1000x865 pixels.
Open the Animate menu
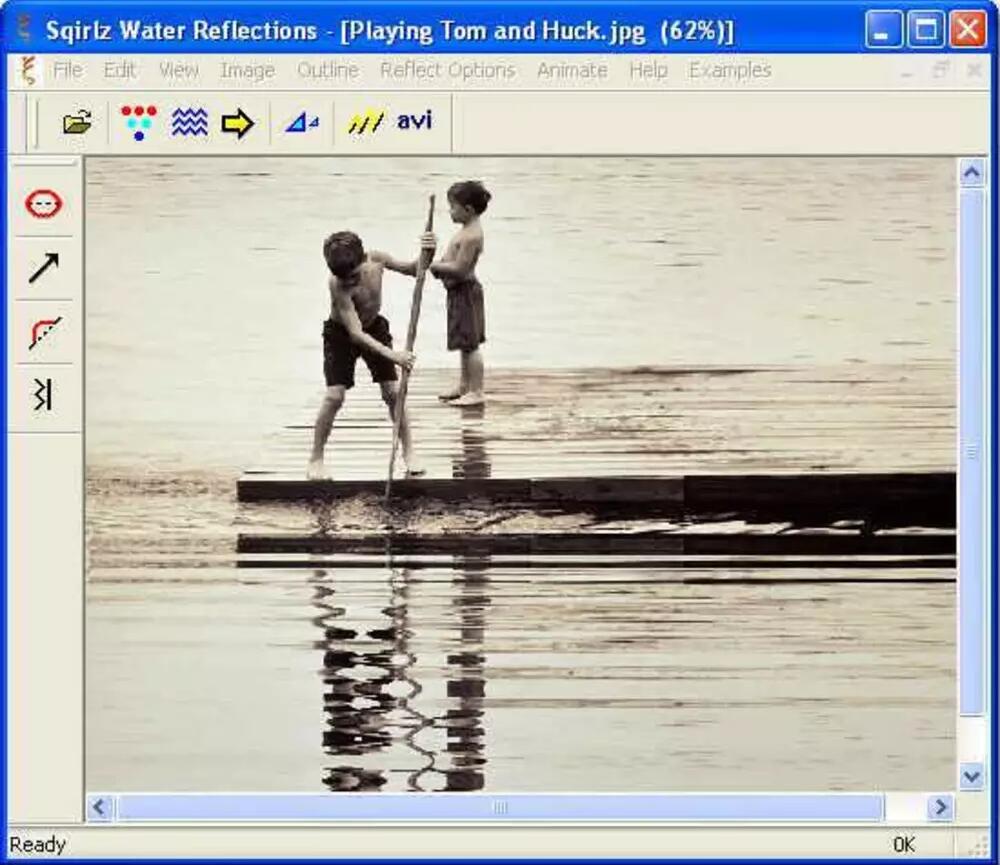point(572,71)
